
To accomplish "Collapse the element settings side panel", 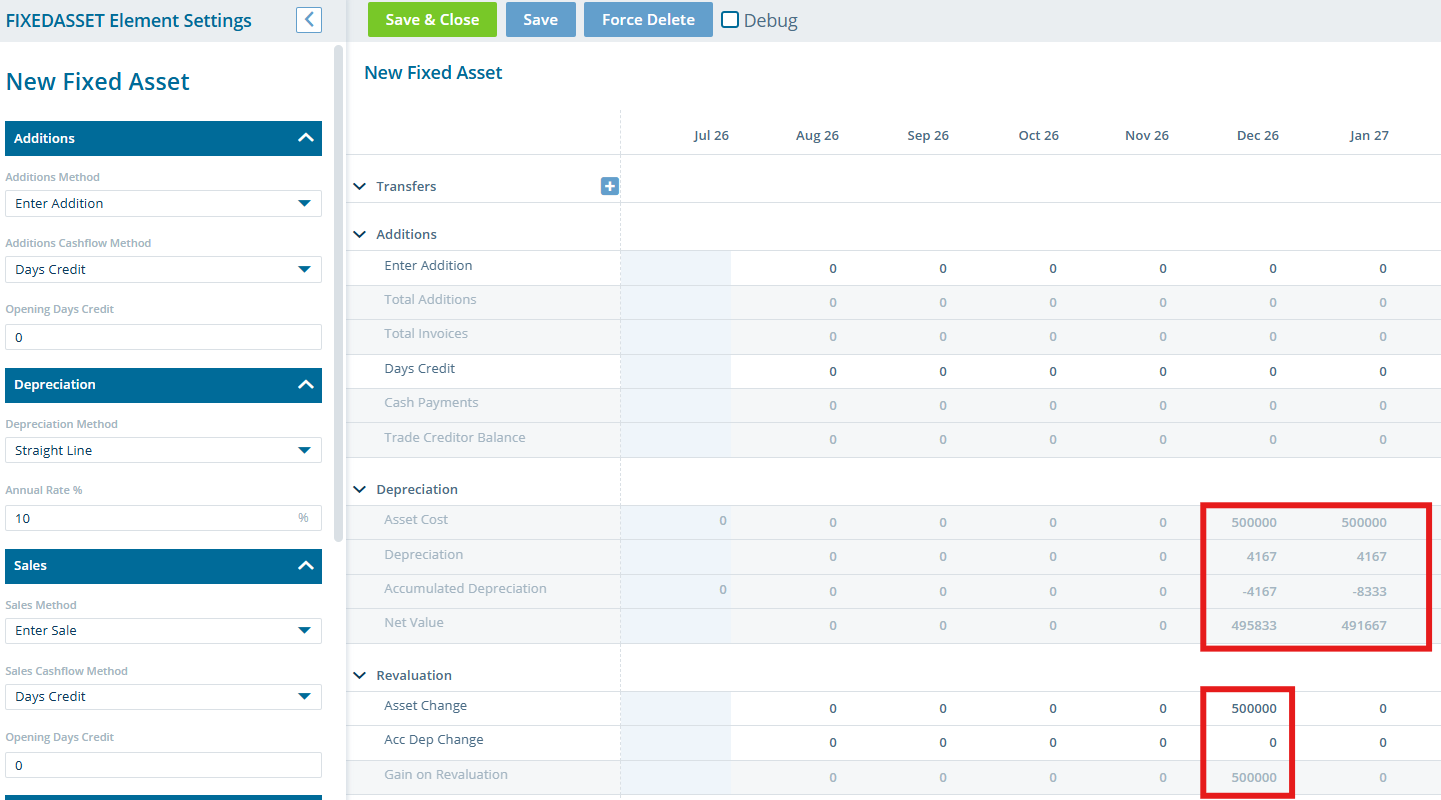I will 309,19.
